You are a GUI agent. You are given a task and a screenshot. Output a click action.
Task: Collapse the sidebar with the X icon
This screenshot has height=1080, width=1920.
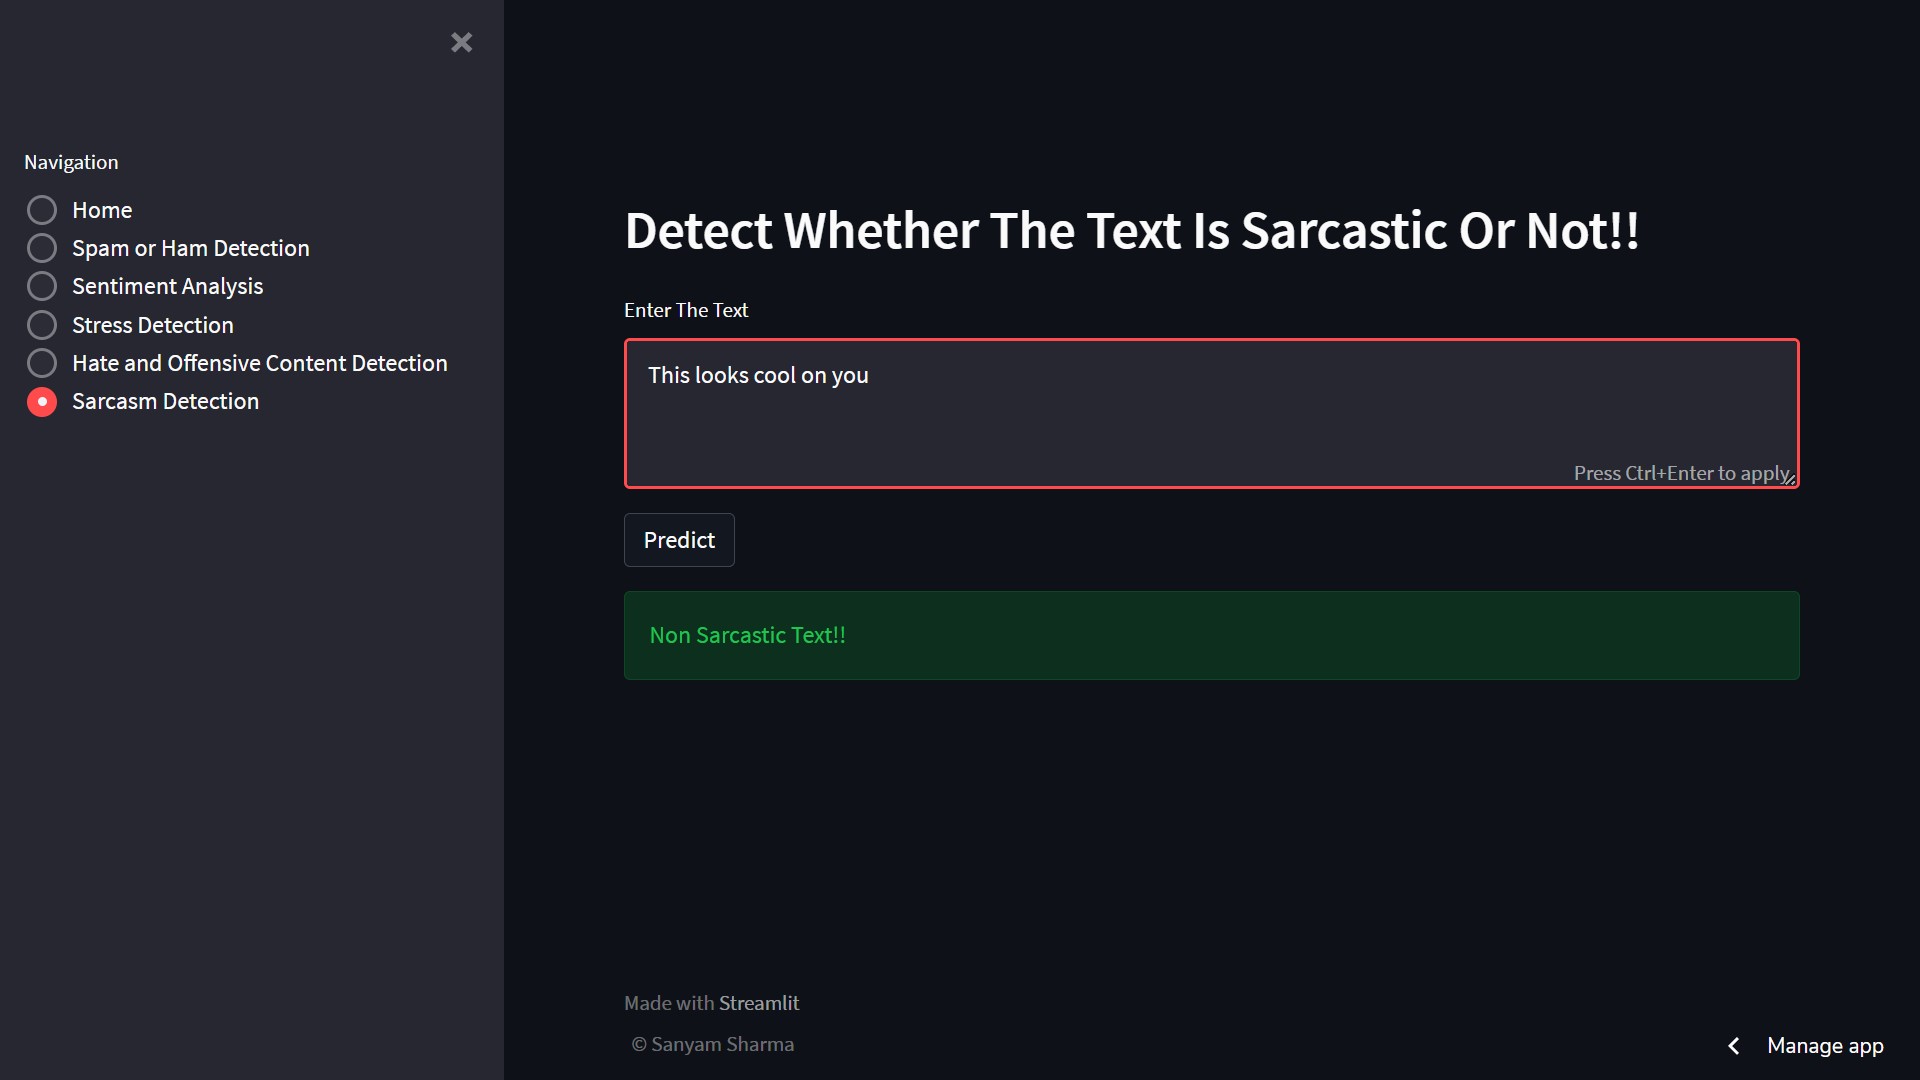pyautogui.click(x=461, y=42)
